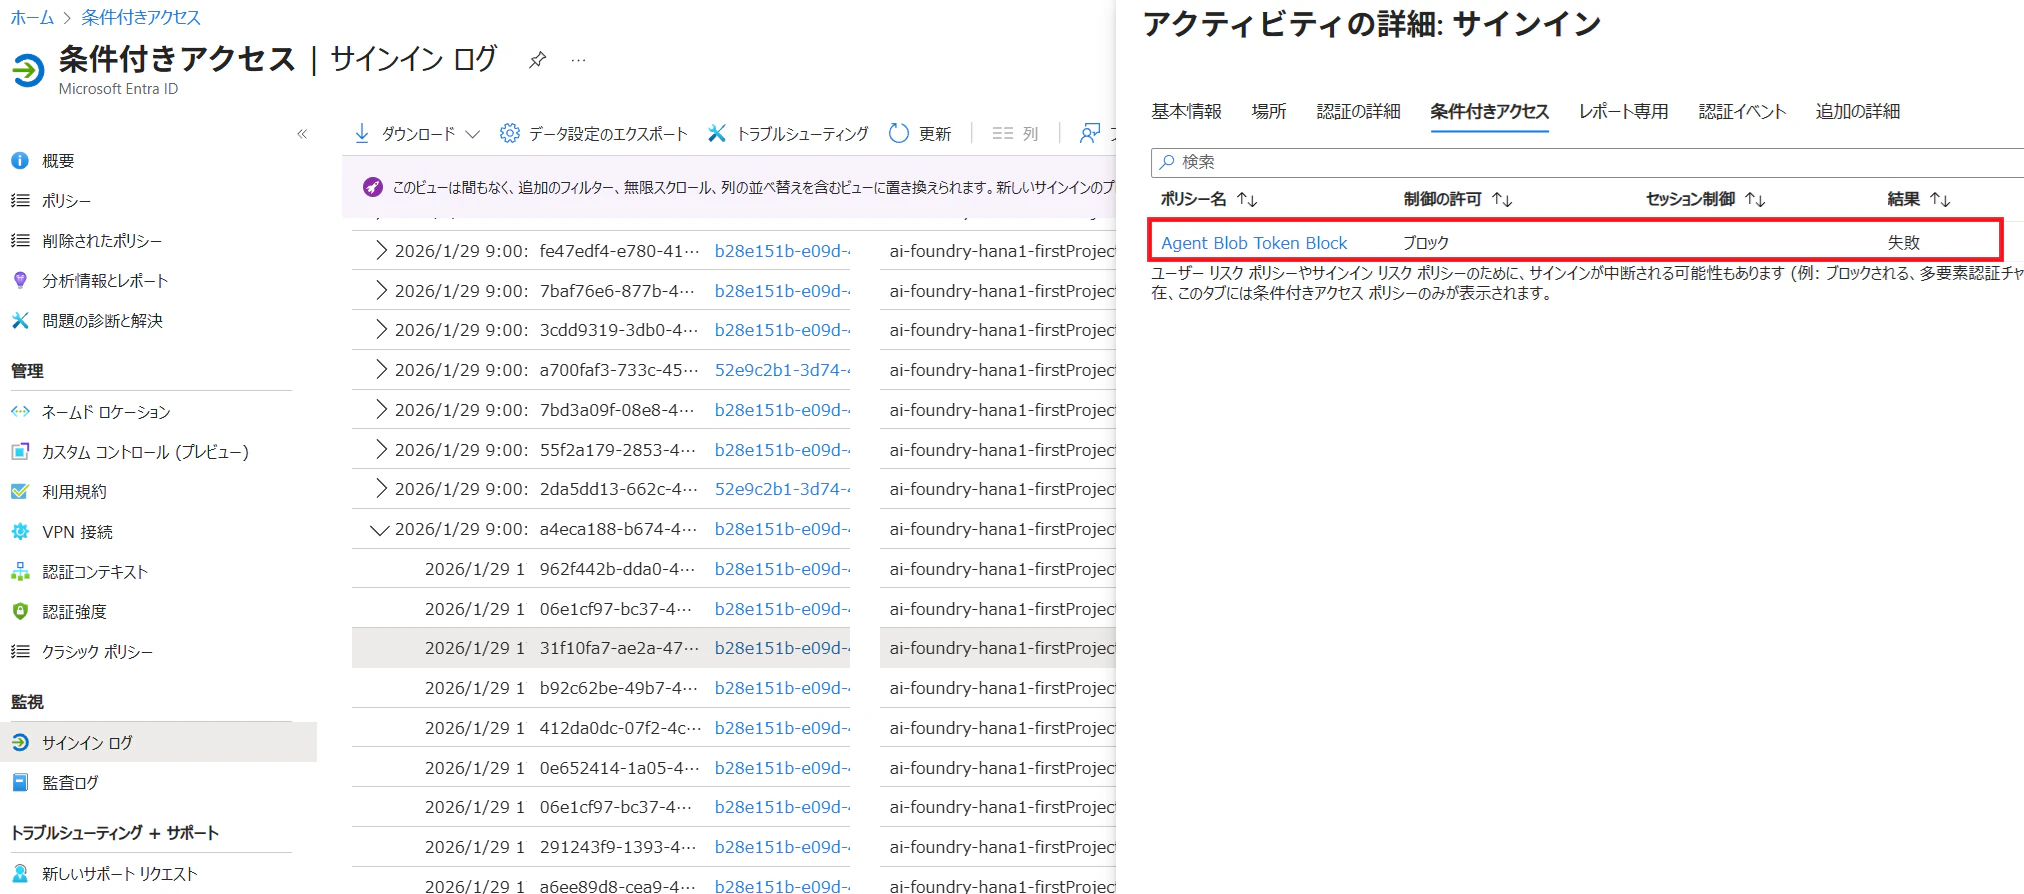Viewport: 2024px width, 894px height.
Task: Go to ホーム breadcrumb link
Action: point(32,17)
